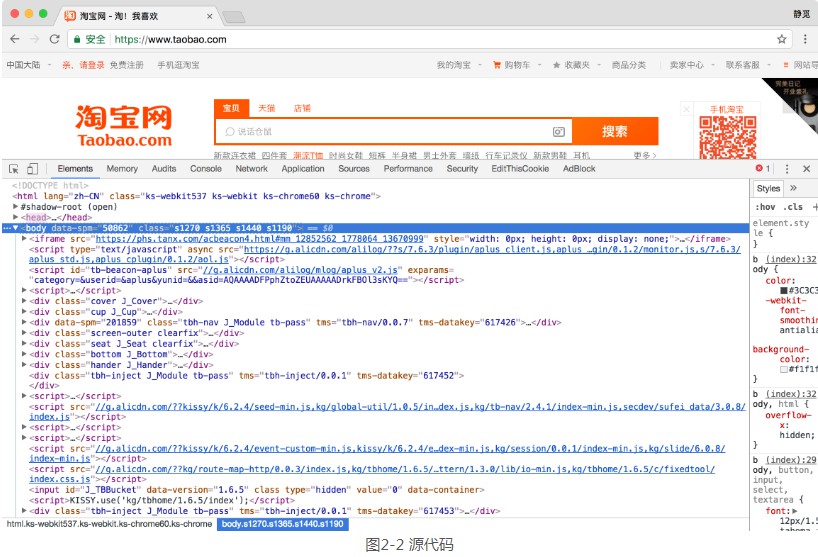818x557 pixels.
Task: Click the #3C3C3C color swatch
Action: coord(784,290)
